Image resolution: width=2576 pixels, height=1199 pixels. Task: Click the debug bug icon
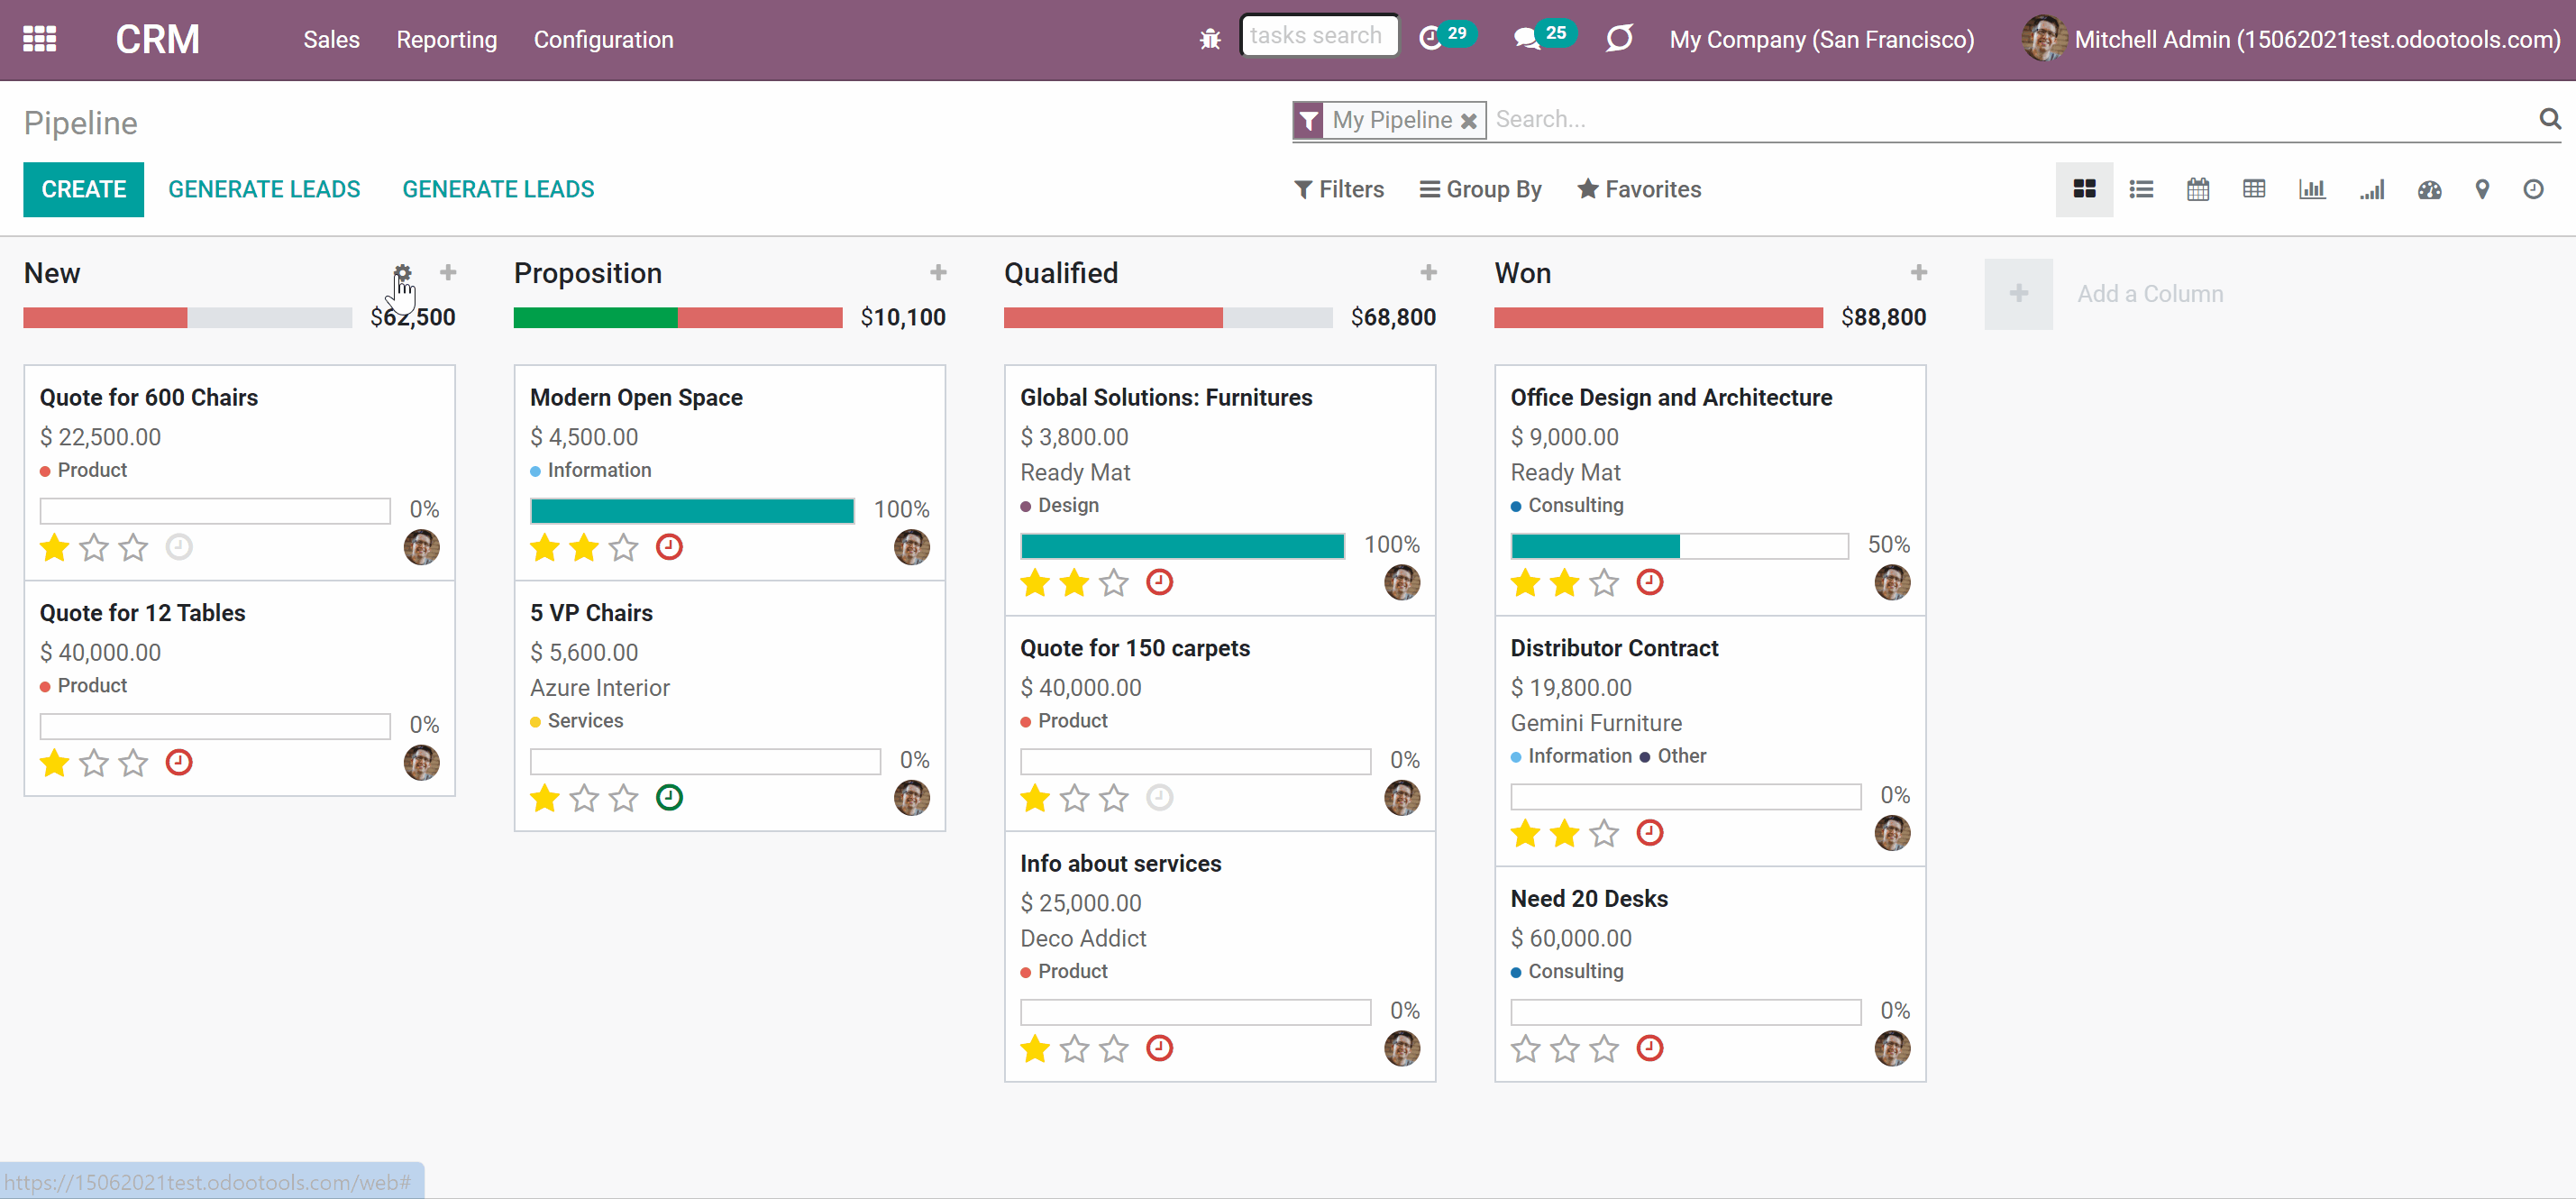pos(1210,39)
